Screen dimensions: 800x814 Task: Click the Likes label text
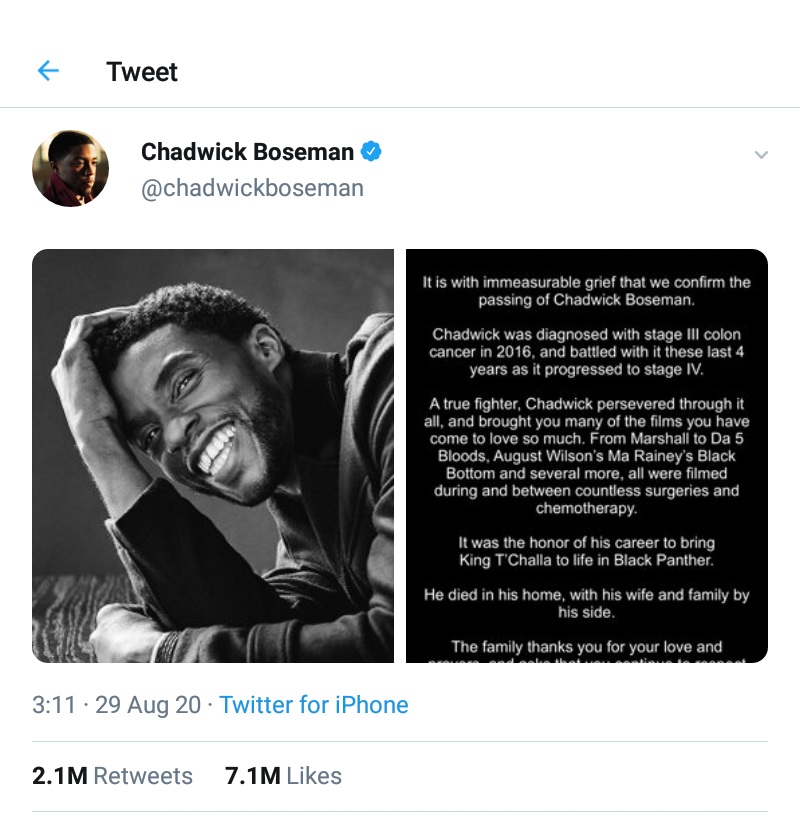click(x=314, y=776)
